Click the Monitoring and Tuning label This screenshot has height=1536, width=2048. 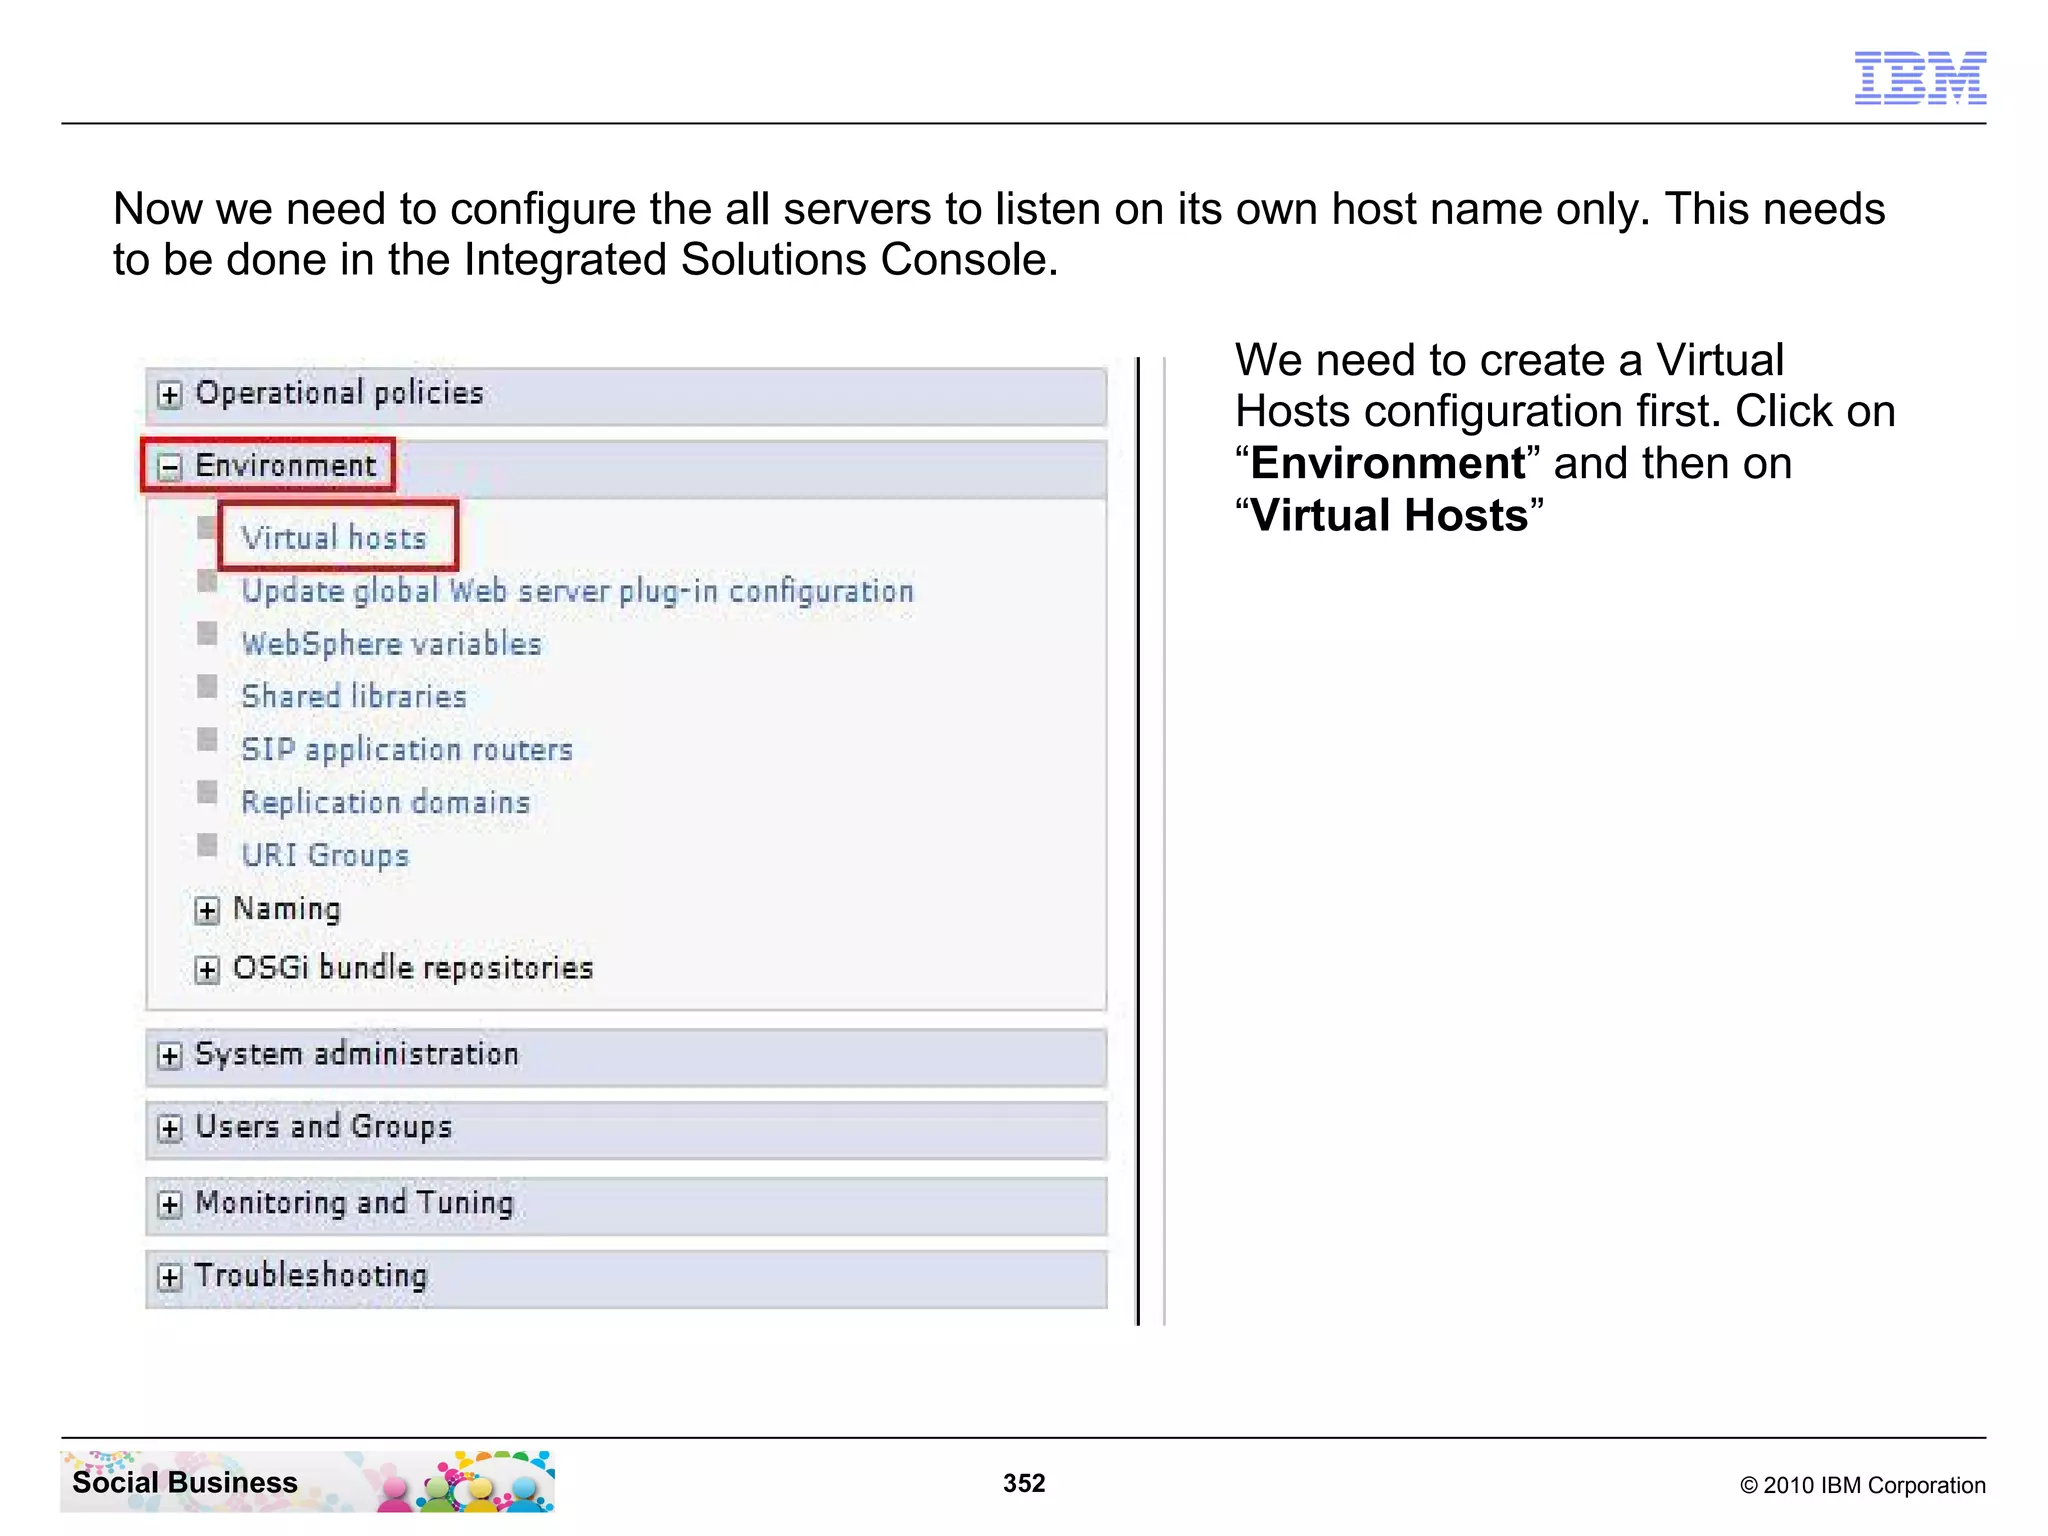click(x=355, y=1202)
